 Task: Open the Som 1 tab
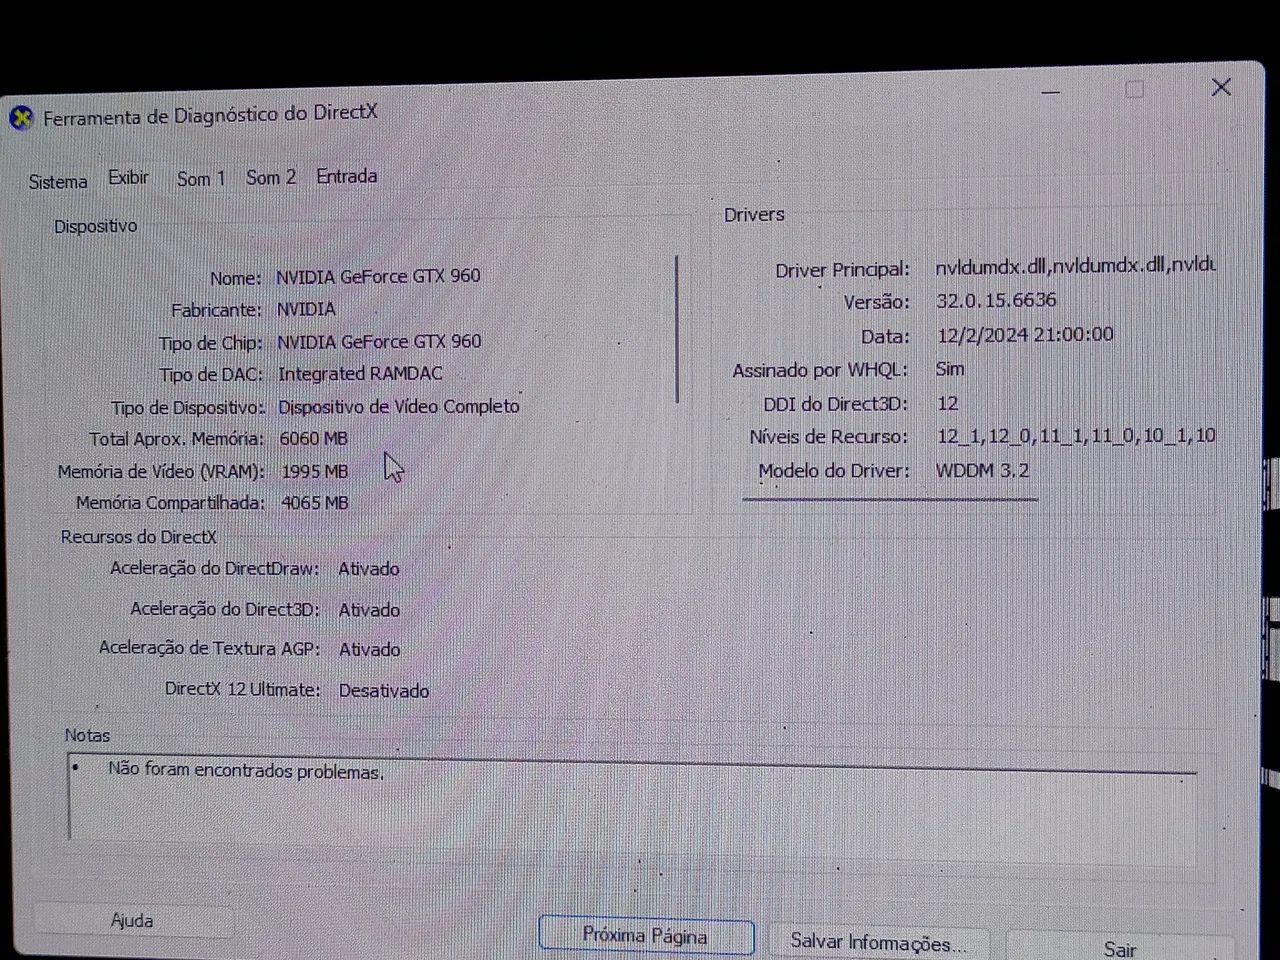200,178
